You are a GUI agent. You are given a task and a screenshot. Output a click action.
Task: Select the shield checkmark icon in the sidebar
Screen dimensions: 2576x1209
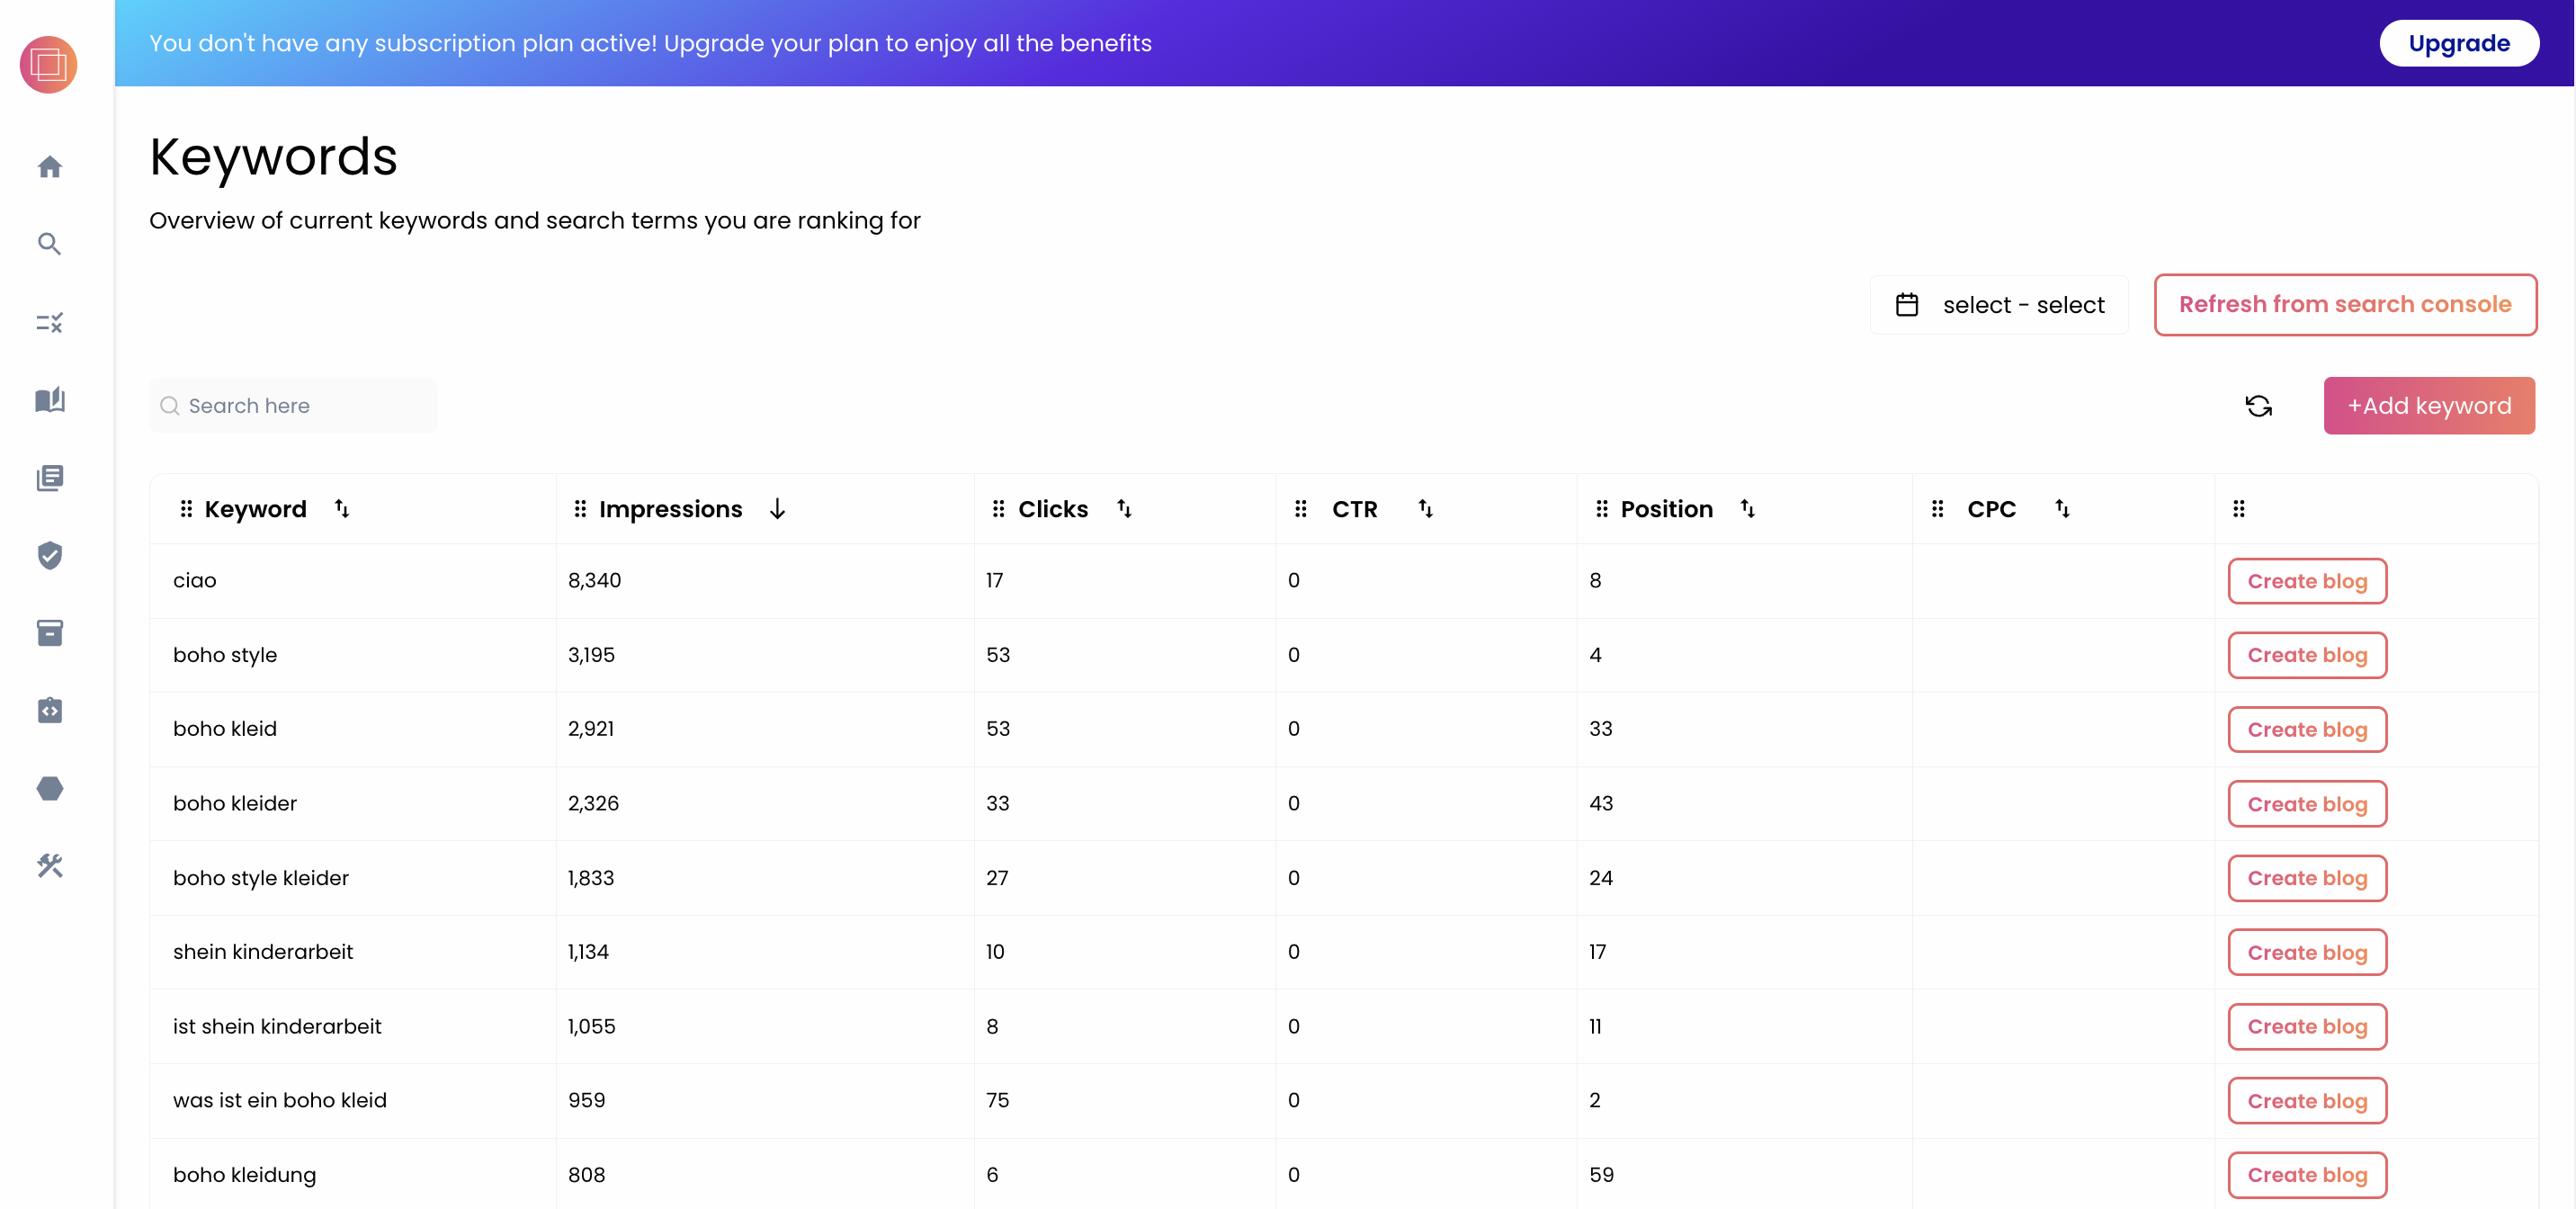coord(49,555)
